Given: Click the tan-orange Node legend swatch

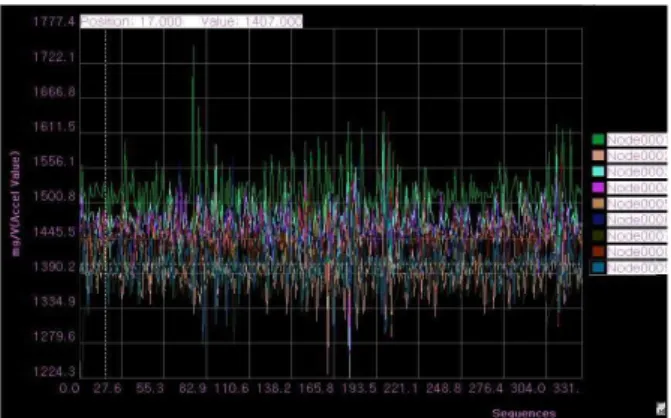Looking at the screenshot, I should [x=598, y=204].
